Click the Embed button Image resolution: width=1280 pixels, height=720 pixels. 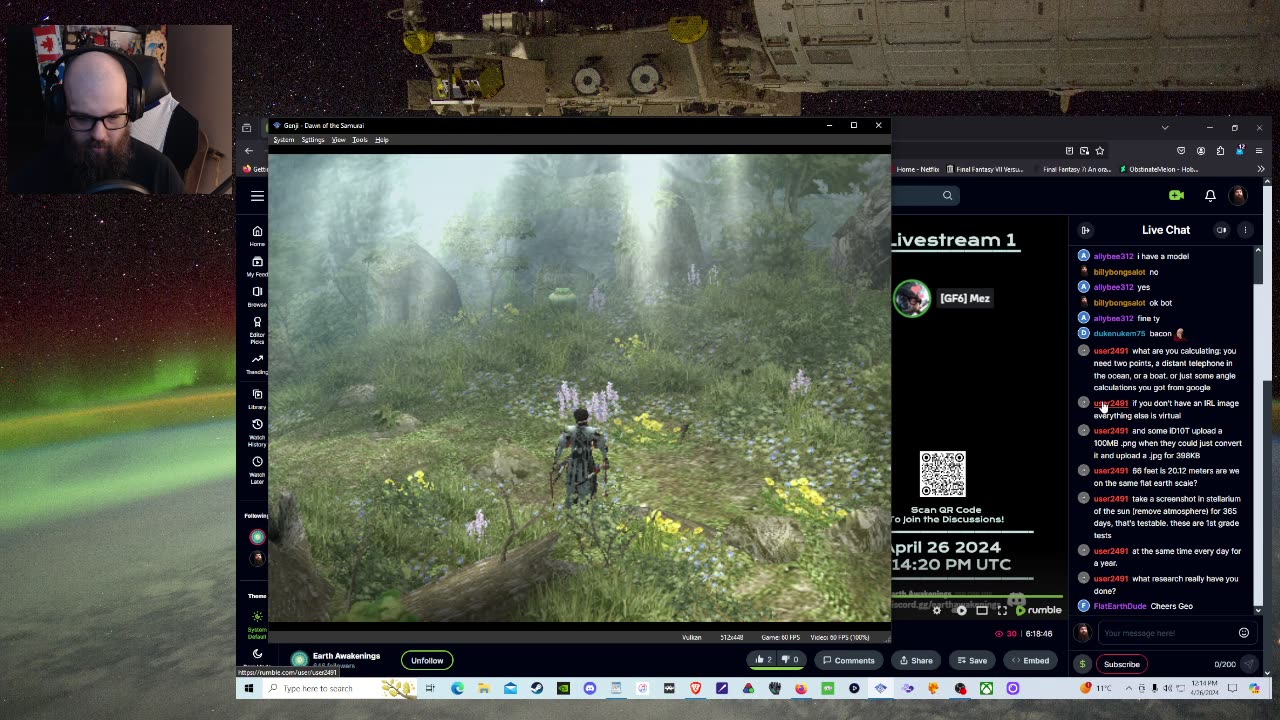(x=1029, y=660)
